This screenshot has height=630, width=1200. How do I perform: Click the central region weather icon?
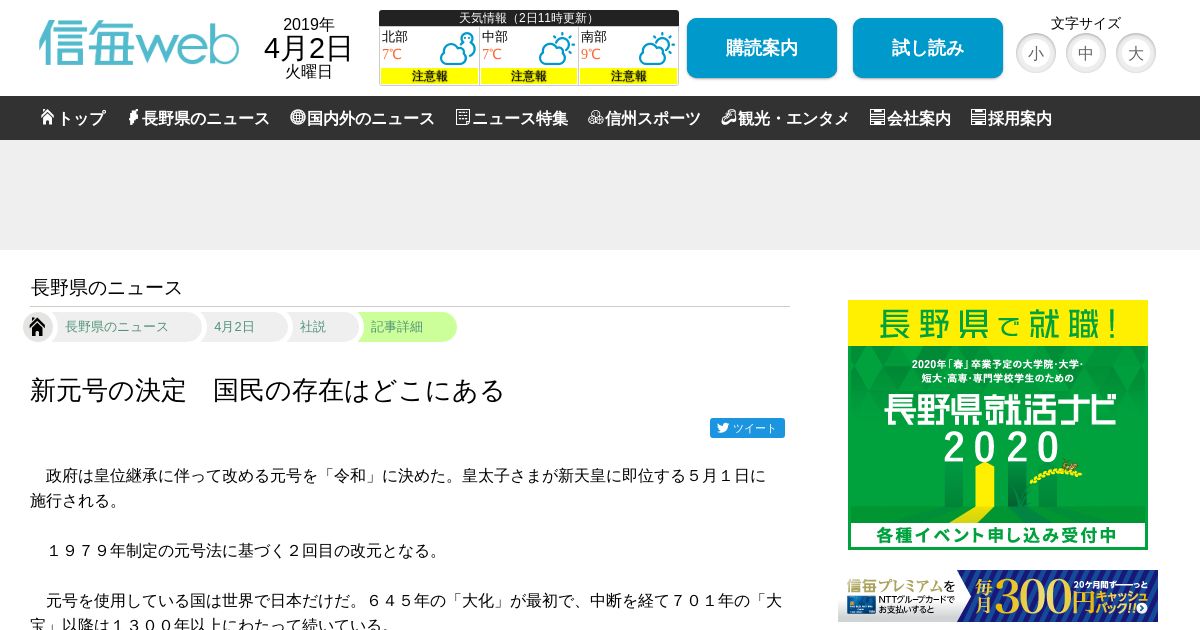(x=557, y=49)
